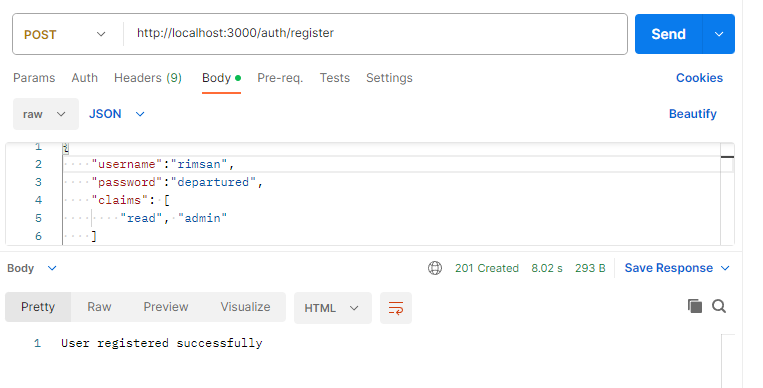Viewport: 763px width, 388px height.
Task: Open the Cookies link
Action: (699, 78)
